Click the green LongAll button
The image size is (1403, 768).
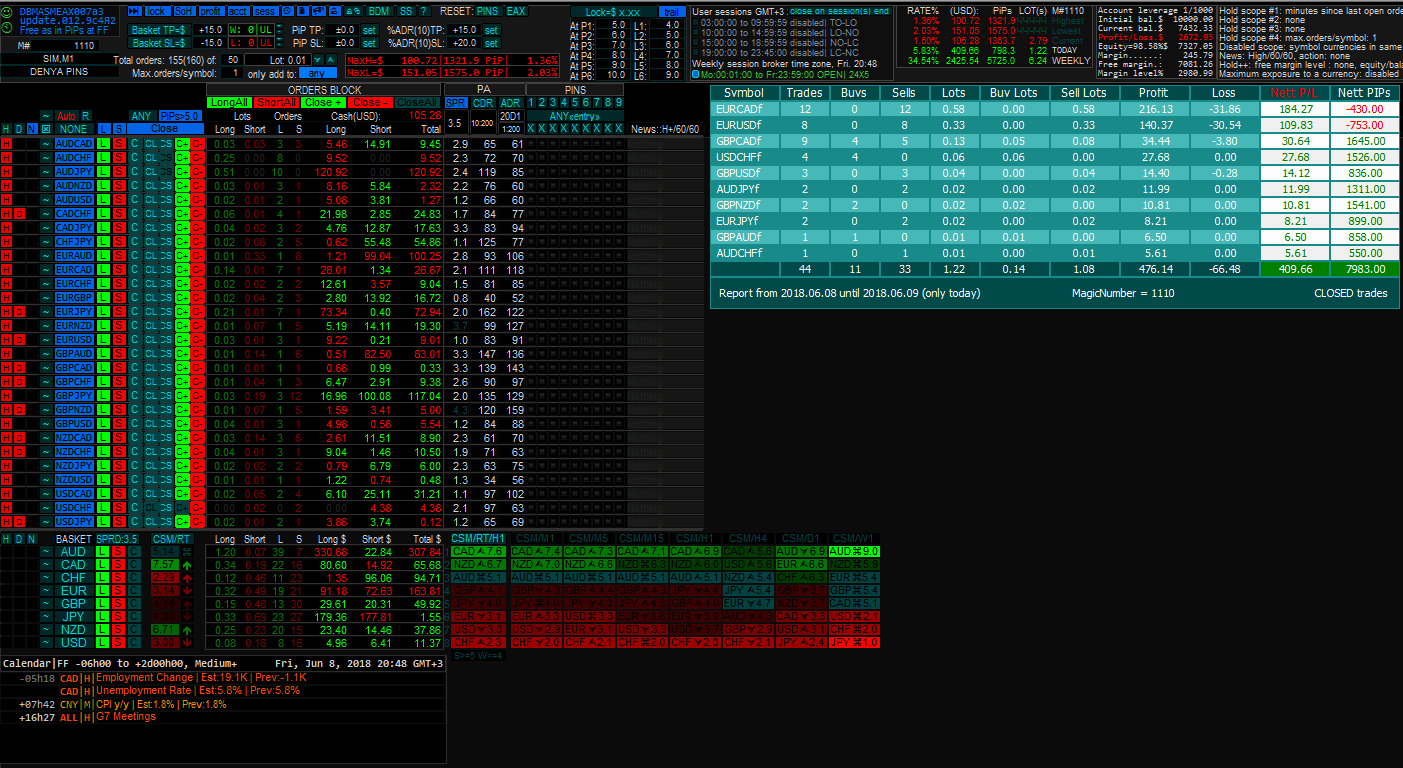[229, 102]
